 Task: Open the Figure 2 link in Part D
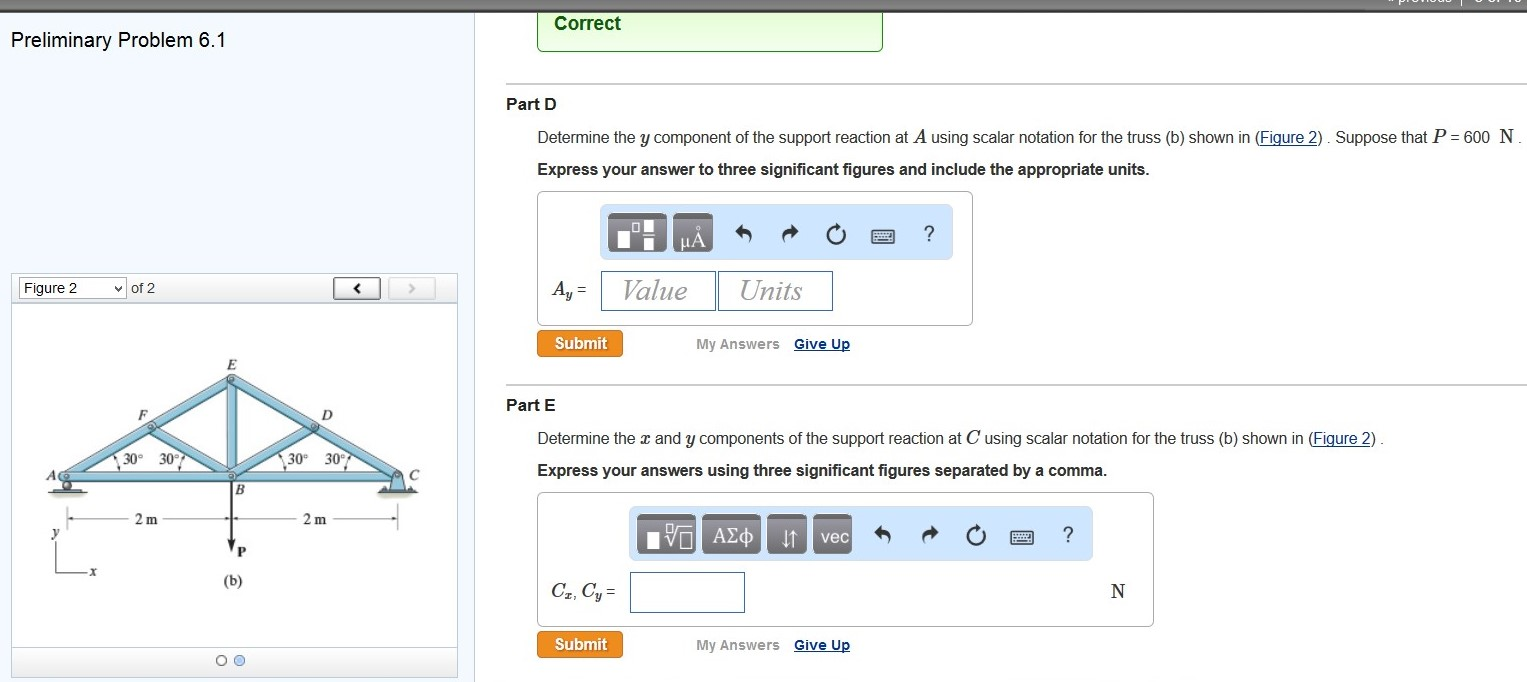[x=1288, y=137]
